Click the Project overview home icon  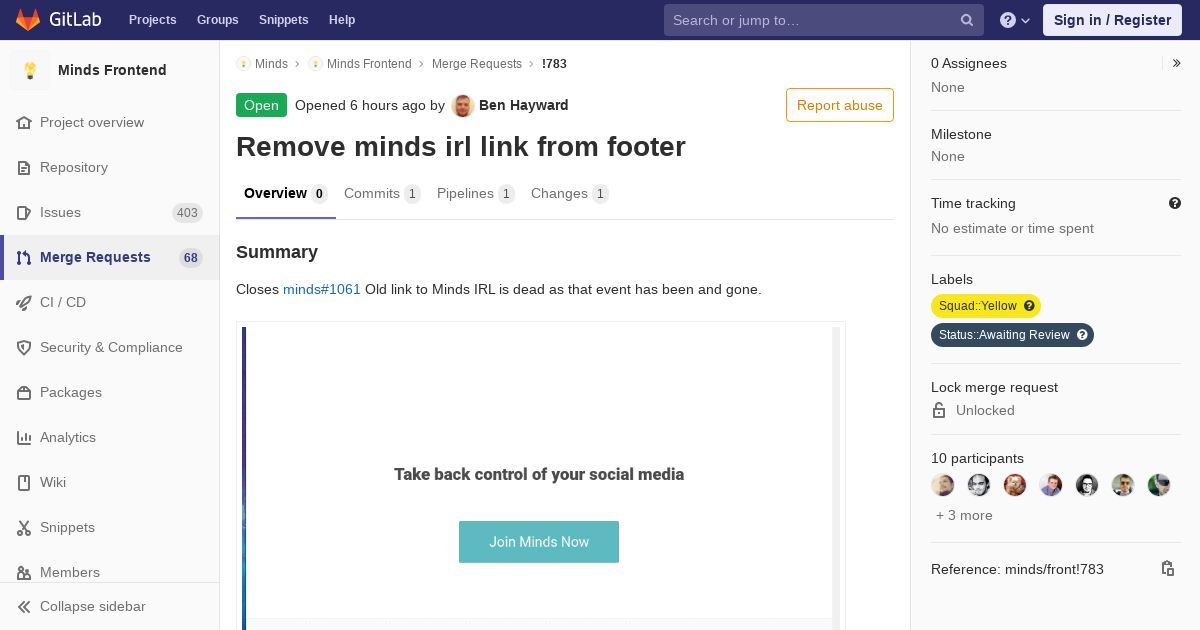[24, 123]
